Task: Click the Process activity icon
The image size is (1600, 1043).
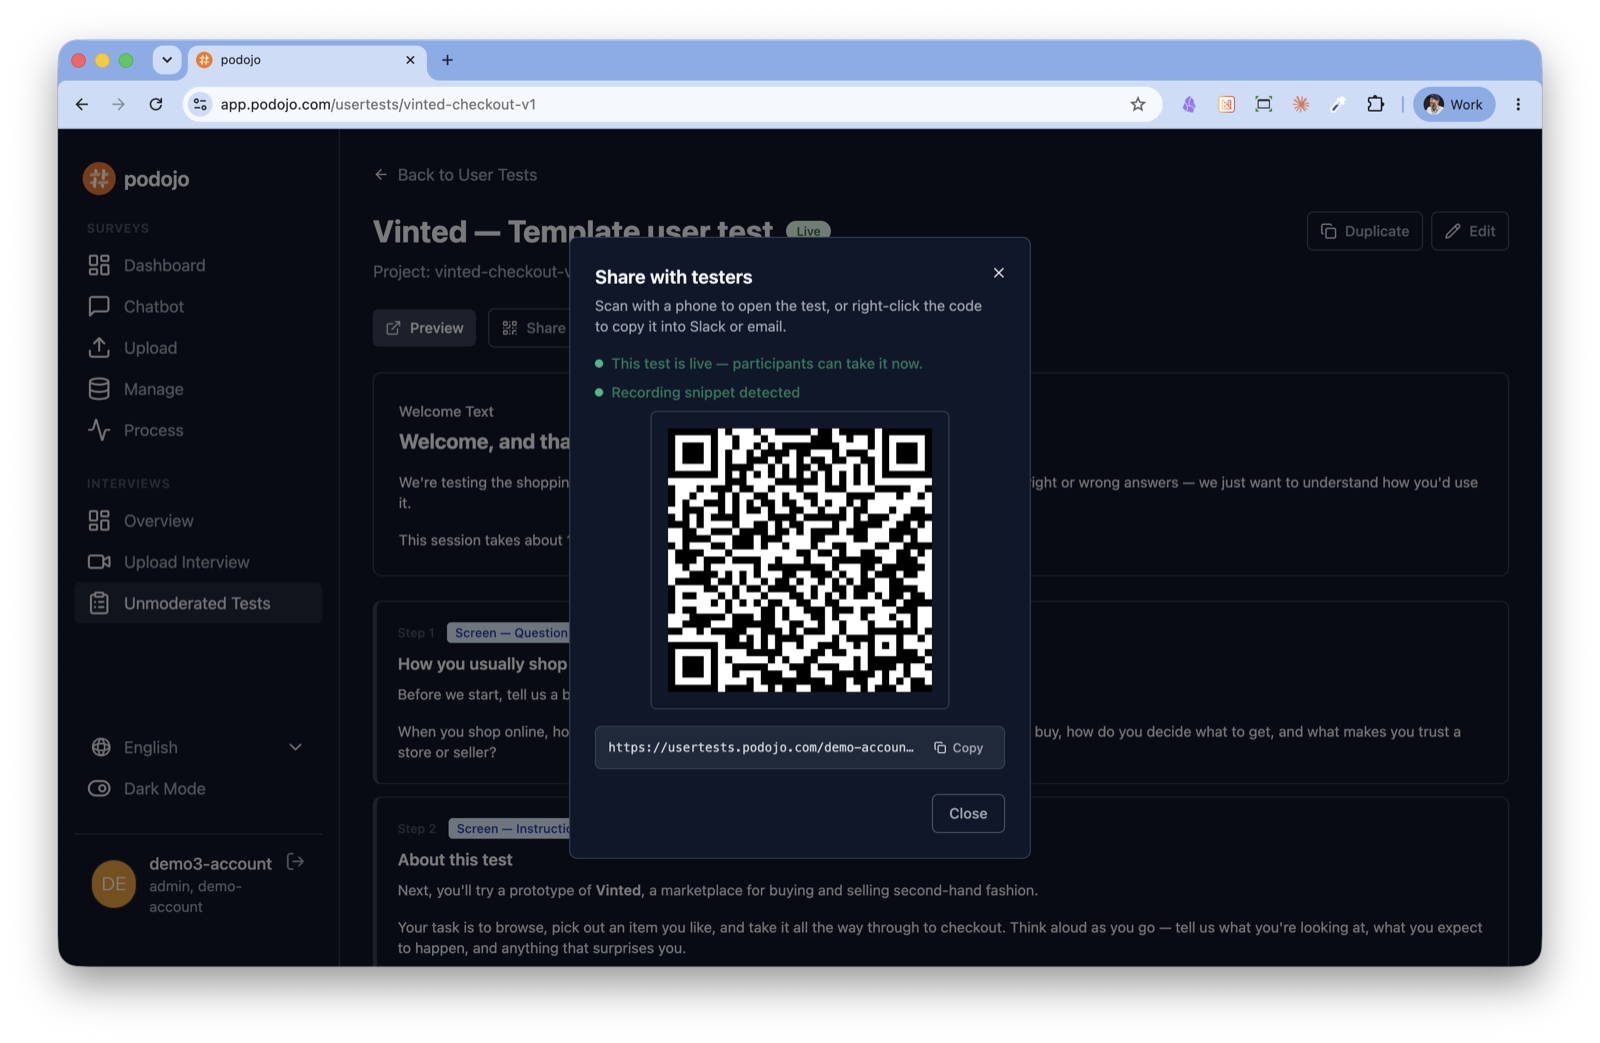Action: click(x=99, y=430)
